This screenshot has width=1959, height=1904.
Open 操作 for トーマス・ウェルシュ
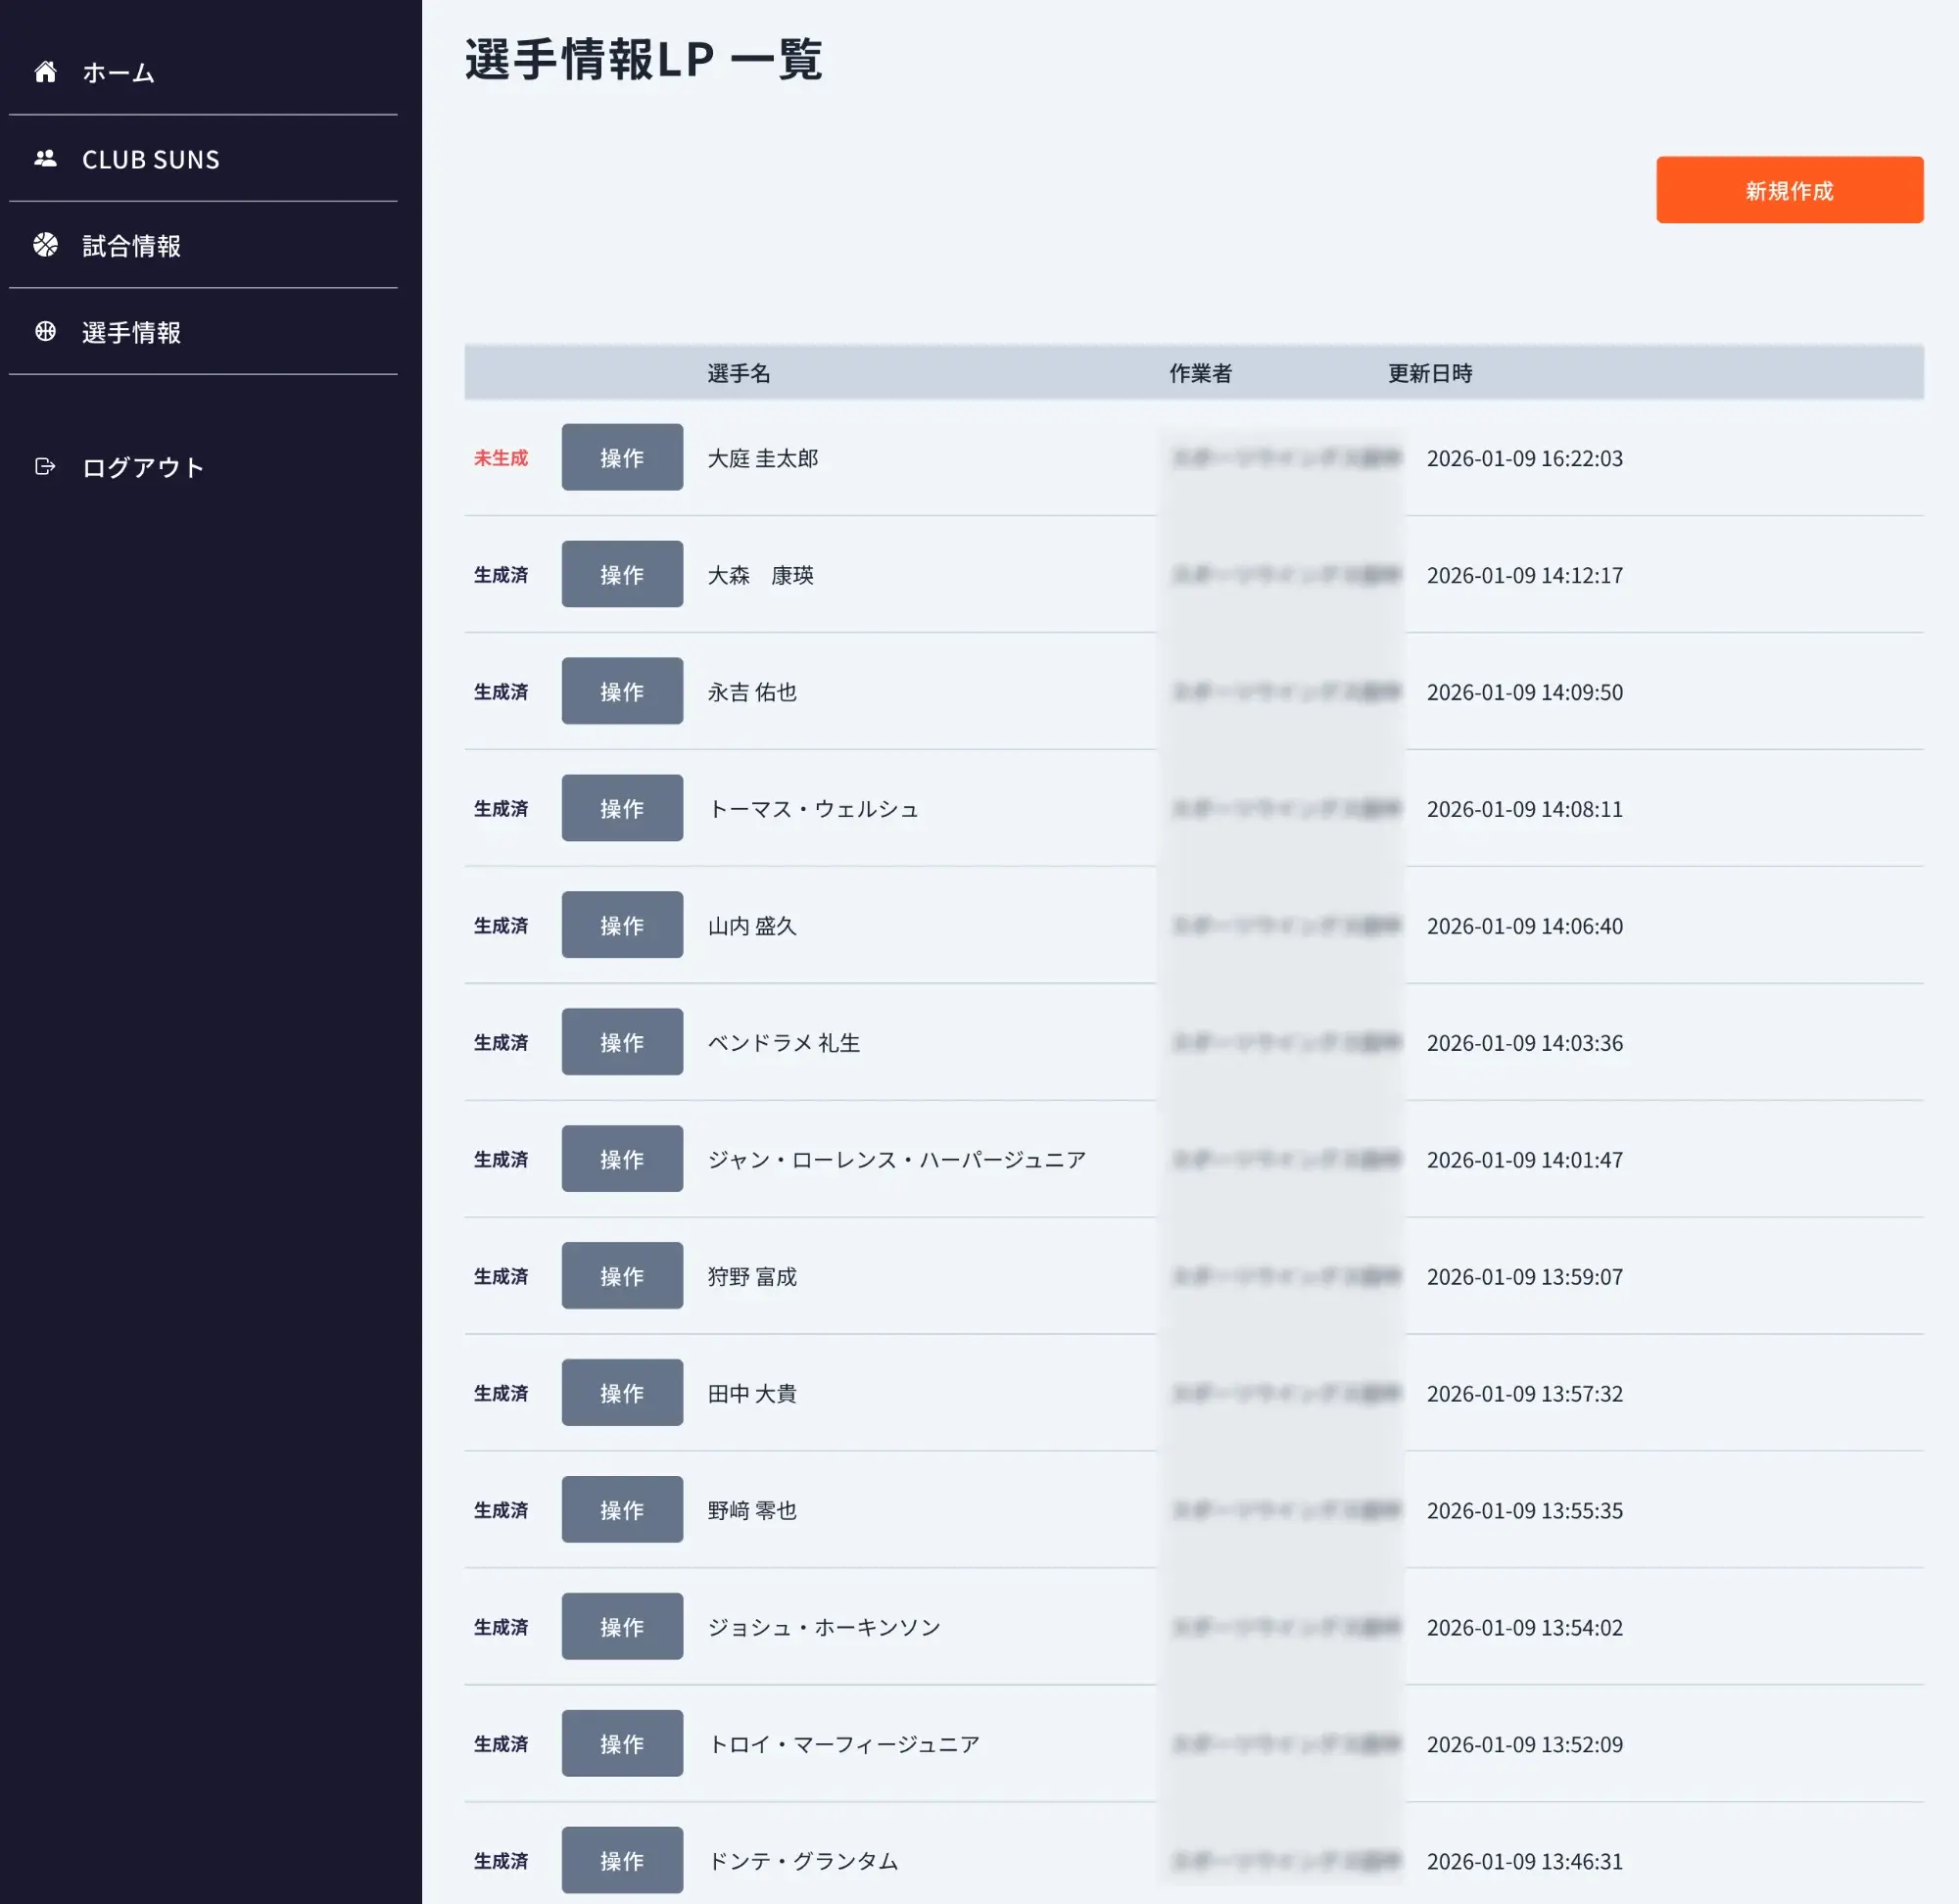click(622, 808)
